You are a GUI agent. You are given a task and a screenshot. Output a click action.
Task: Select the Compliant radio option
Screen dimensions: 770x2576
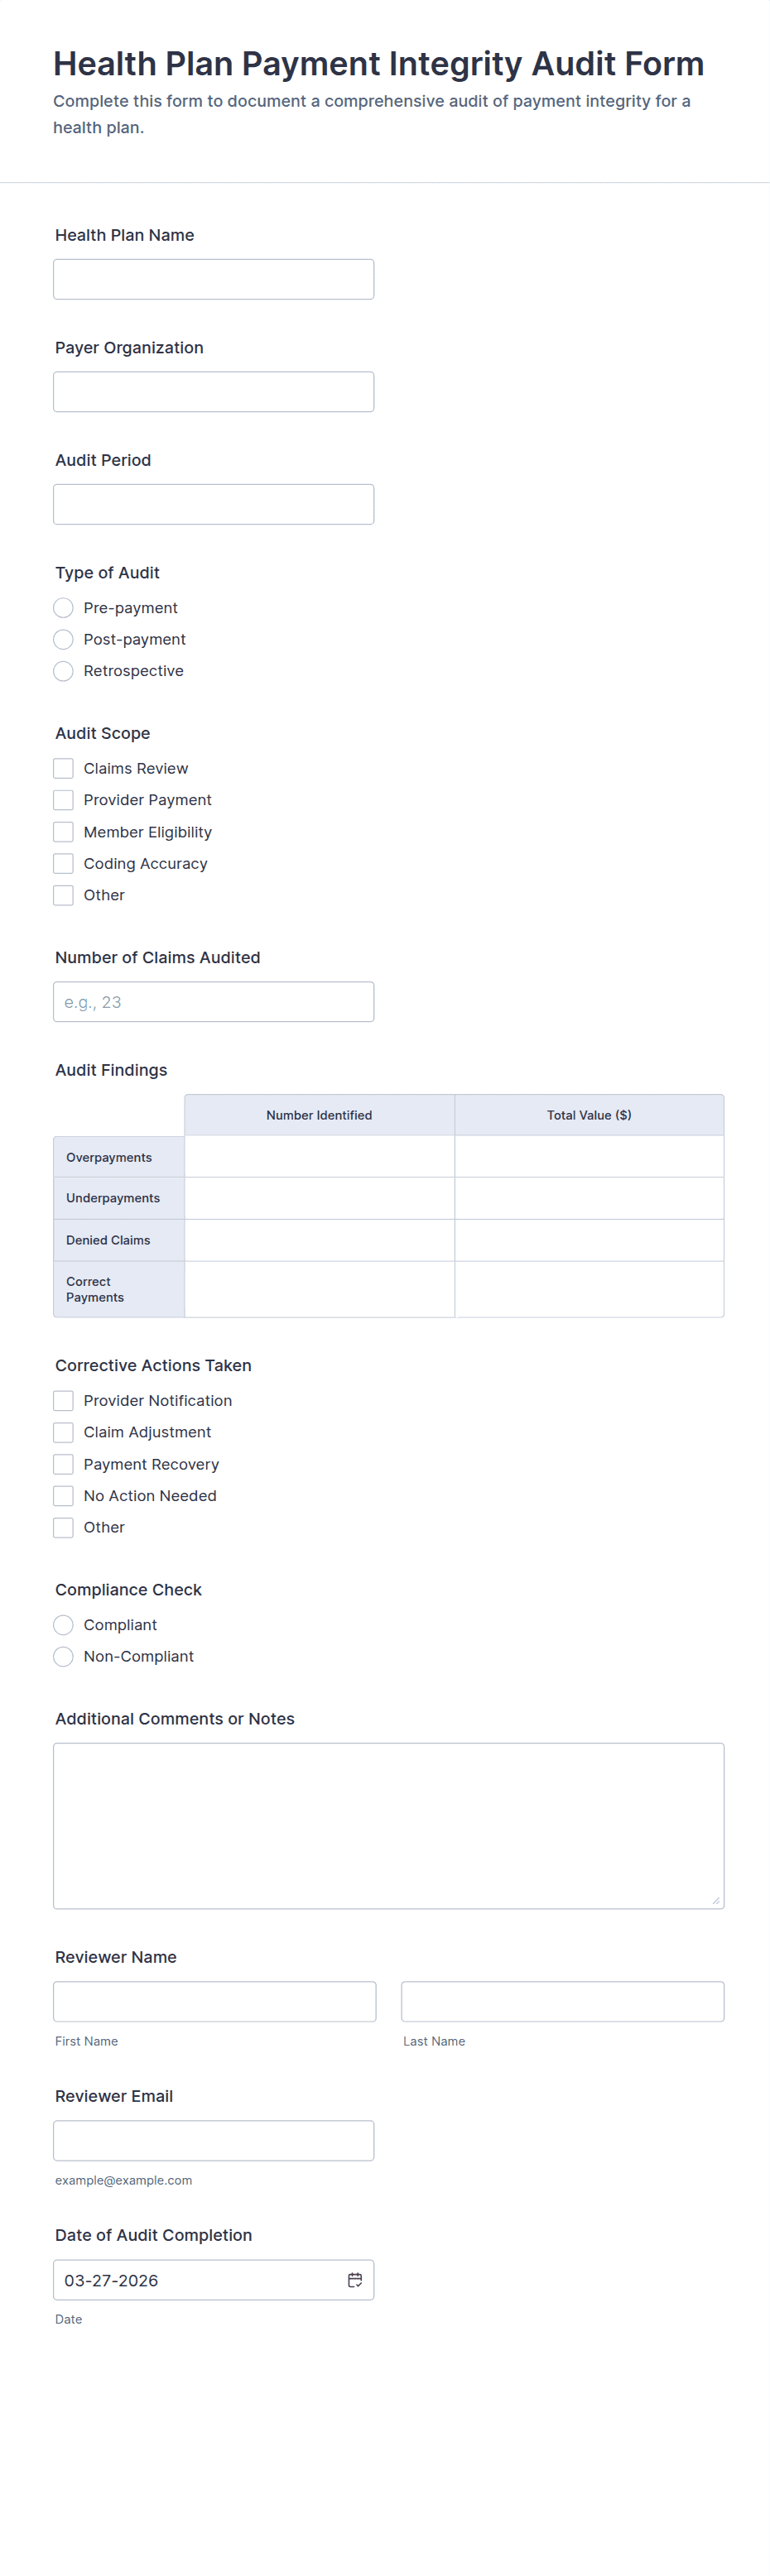point(63,1625)
